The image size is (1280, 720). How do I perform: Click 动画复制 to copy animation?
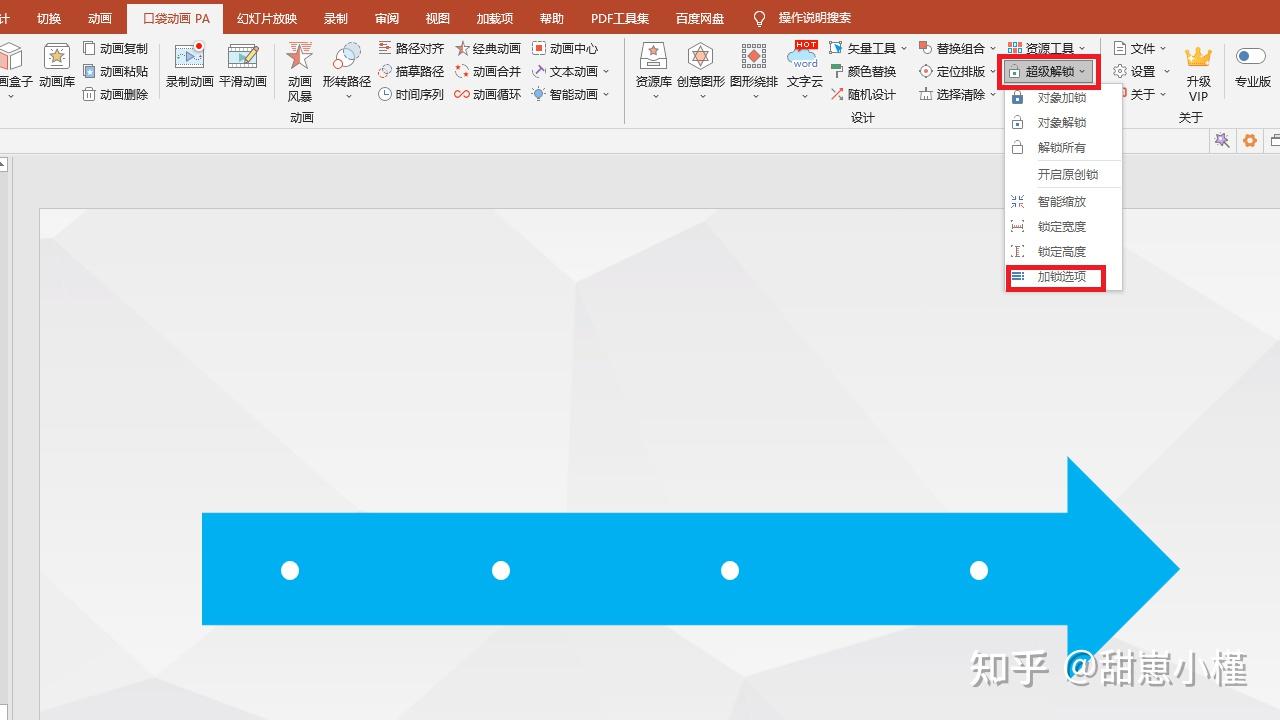click(x=115, y=48)
